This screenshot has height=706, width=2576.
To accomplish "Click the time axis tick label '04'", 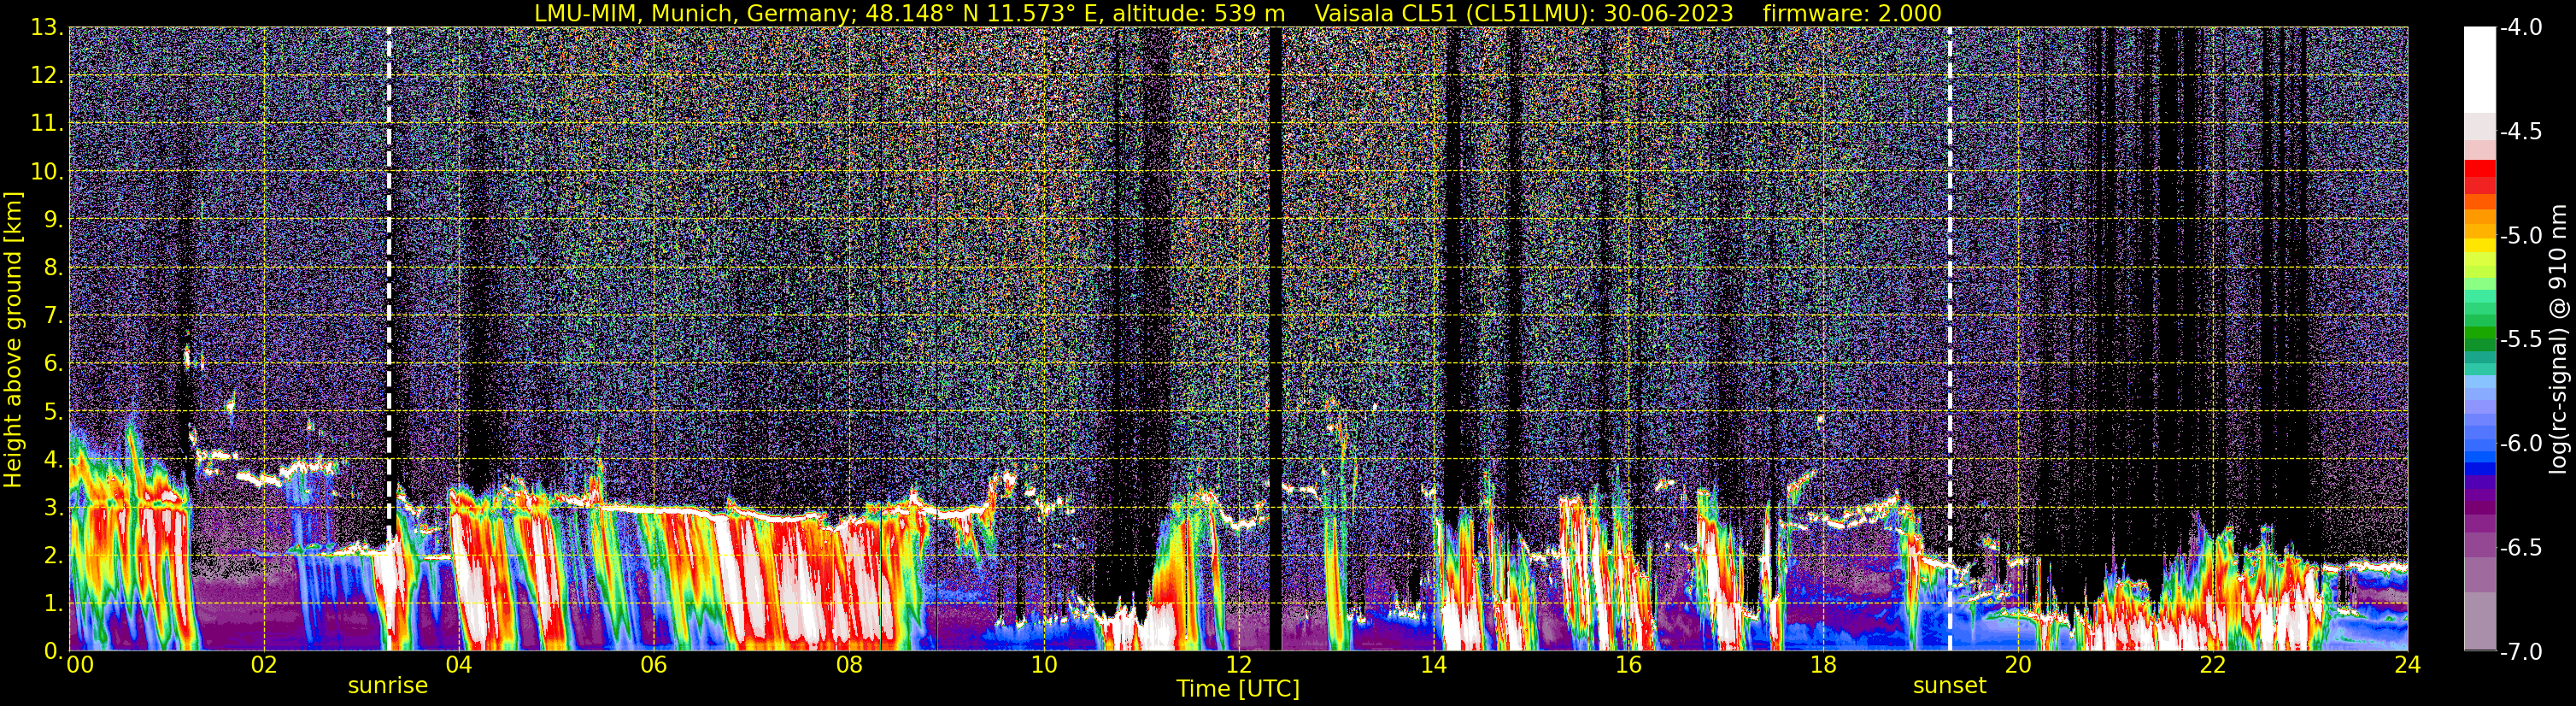I will pyautogui.click(x=459, y=665).
